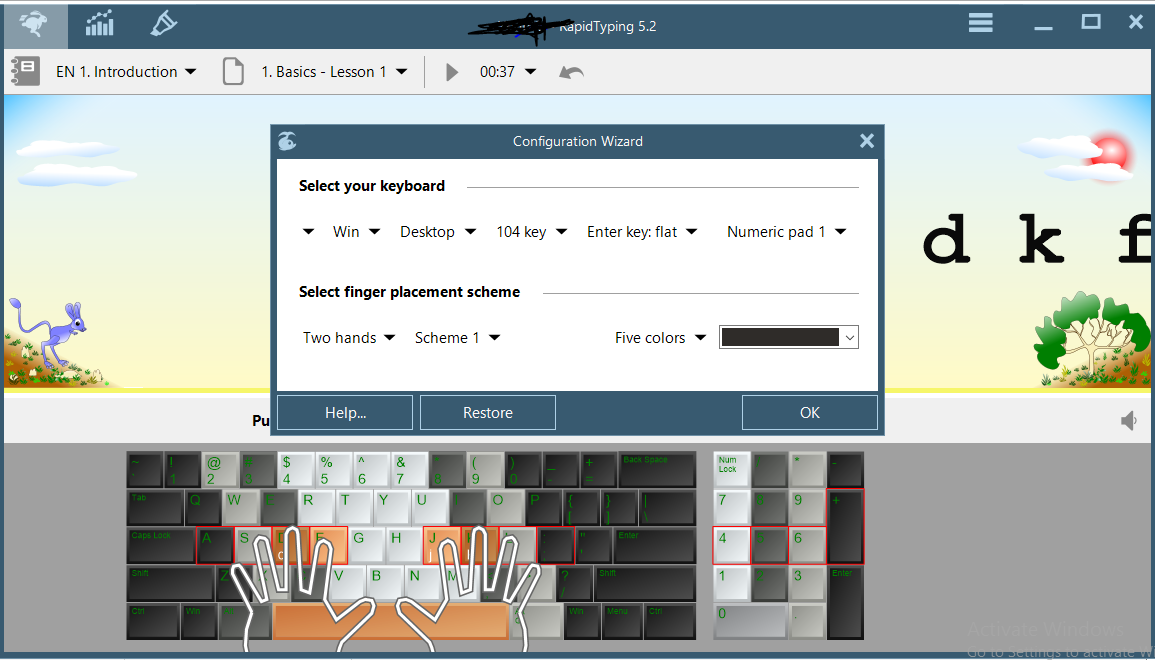Click the numeric pad 7 key
The width and height of the screenshot is (1155, 660).
click(x=731, y=508)
